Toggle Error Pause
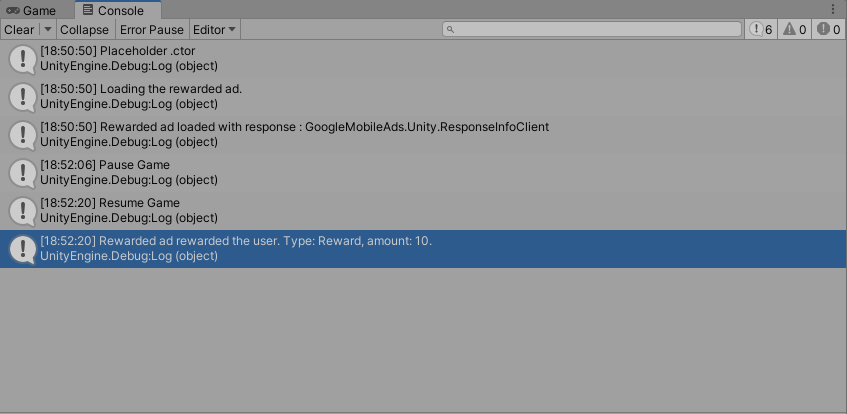Image resolution: width=847 pixels, height=414 pixels. [152, 30]
